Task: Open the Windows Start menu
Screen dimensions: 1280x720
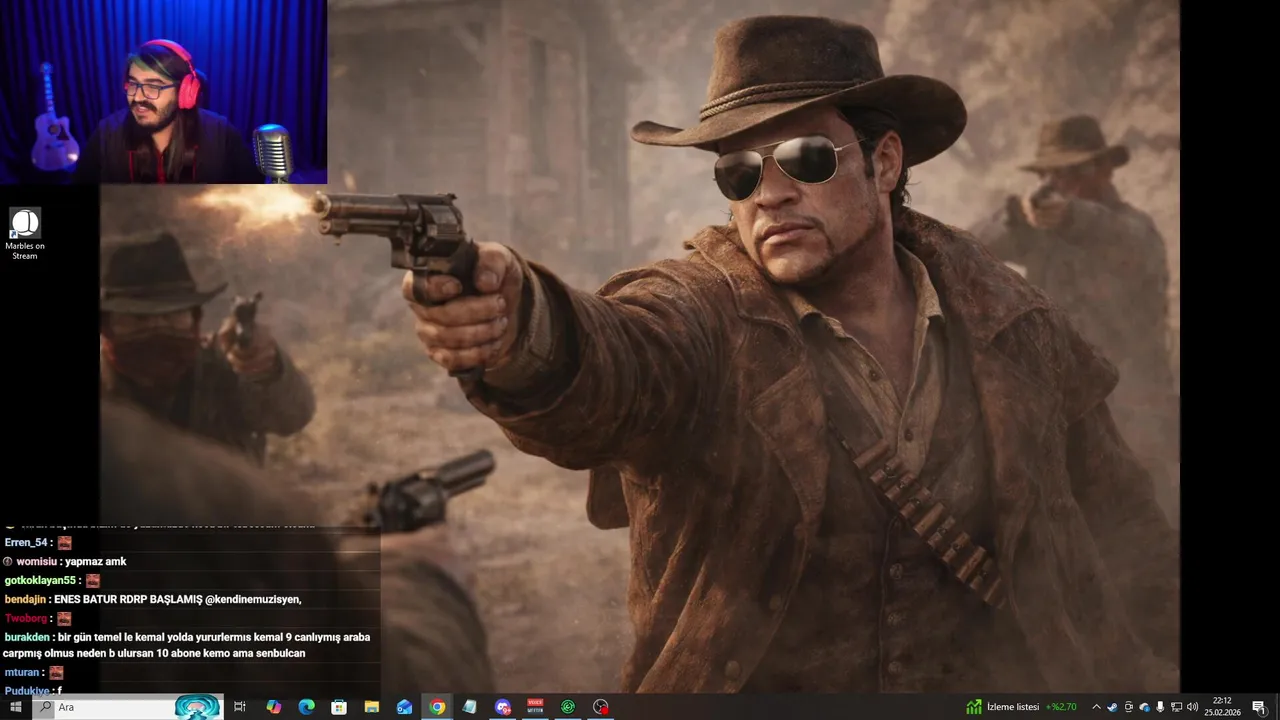Action: pyautogui.click(x=15, y=707)
